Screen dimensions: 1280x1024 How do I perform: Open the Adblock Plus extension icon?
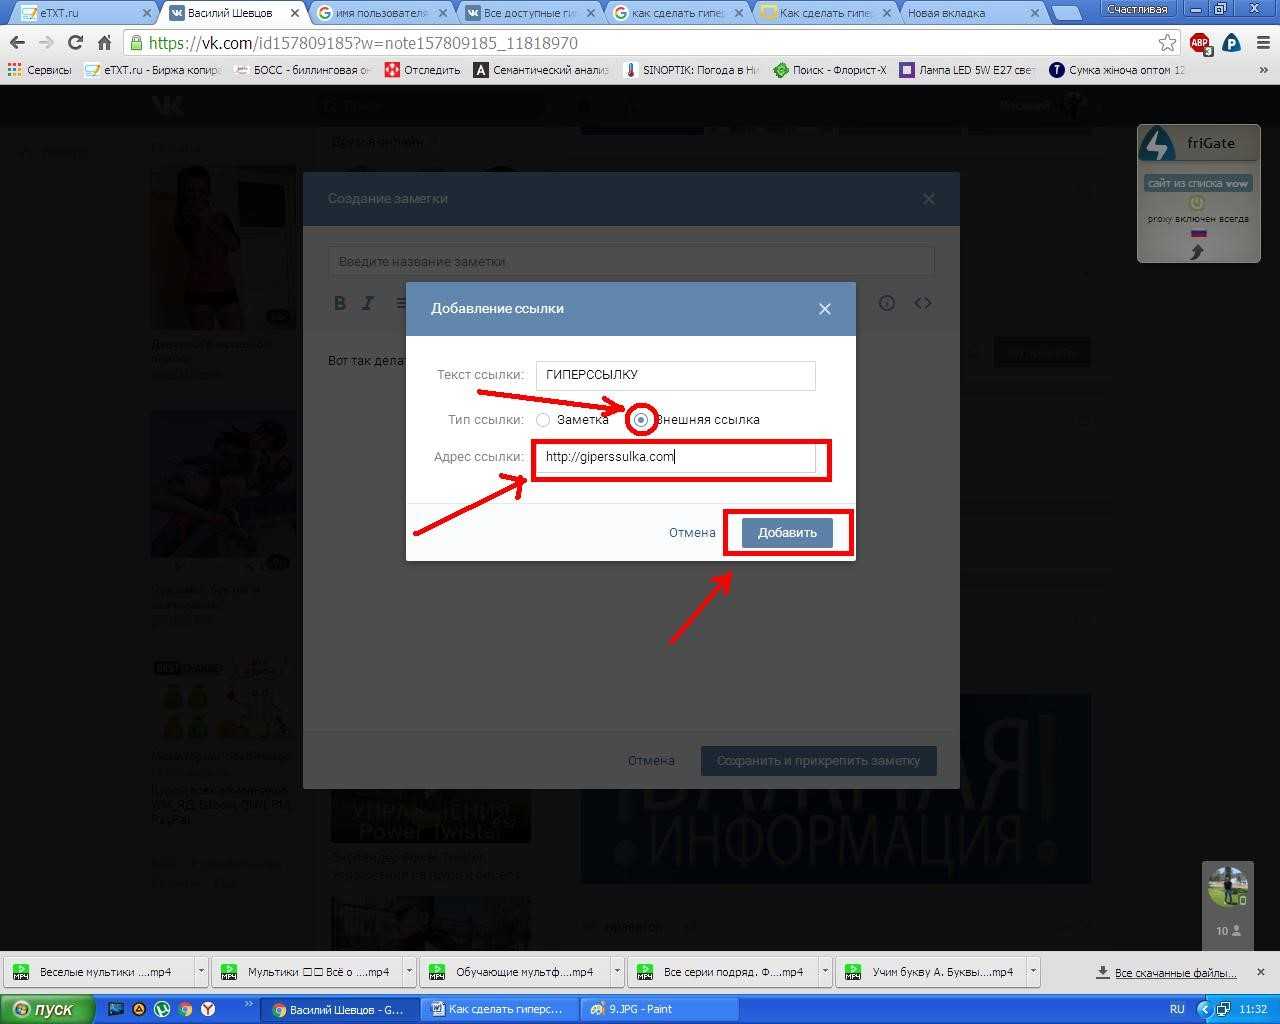[1199, 43]
